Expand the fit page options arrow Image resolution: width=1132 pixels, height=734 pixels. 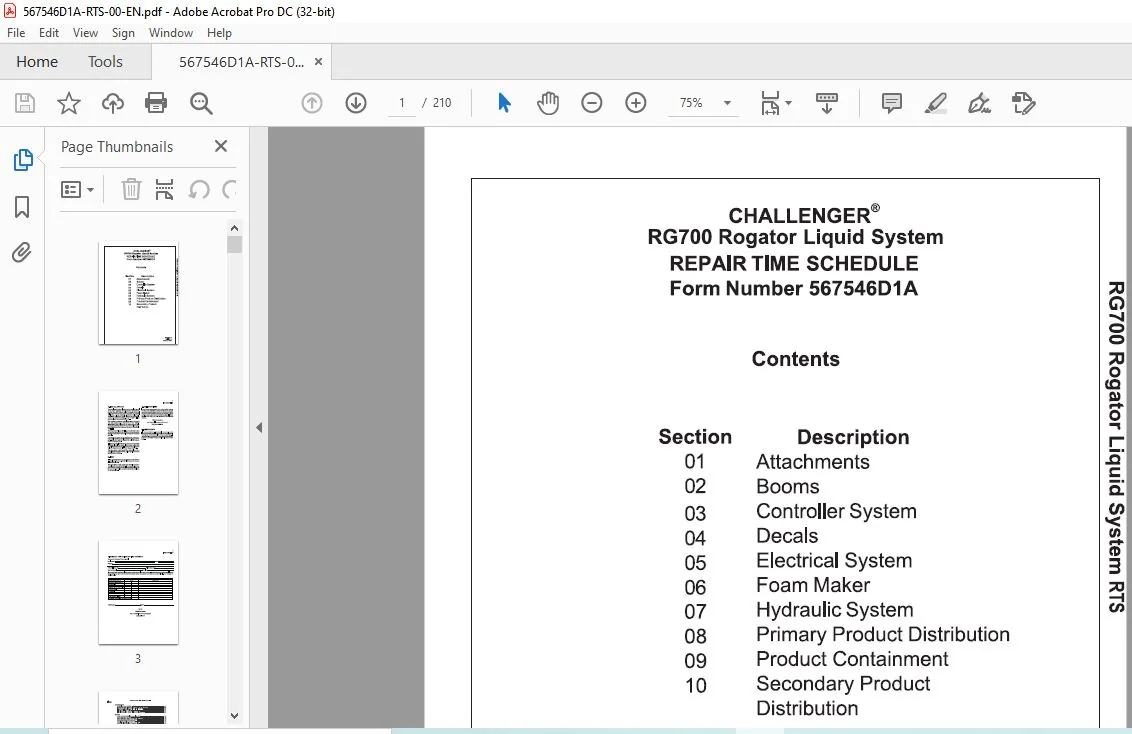pyautogui.click(x=788, y=103)
